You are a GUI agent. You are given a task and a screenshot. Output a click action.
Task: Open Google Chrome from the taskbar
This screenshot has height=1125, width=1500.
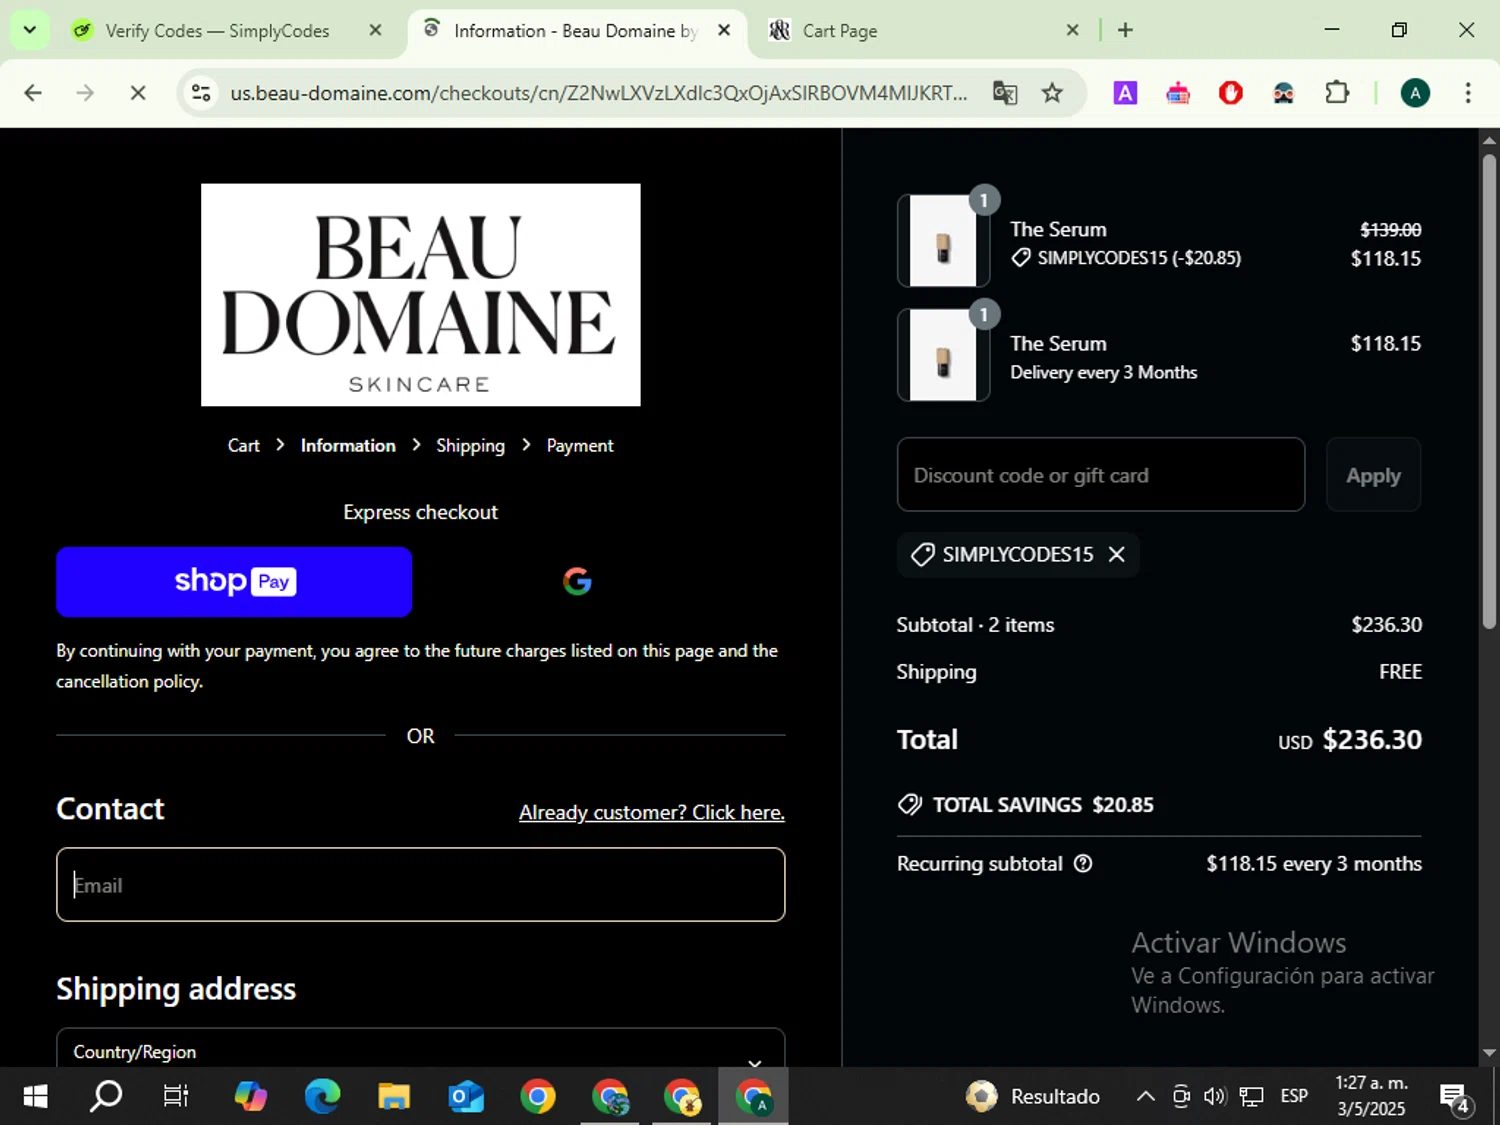pos(538,1096)
